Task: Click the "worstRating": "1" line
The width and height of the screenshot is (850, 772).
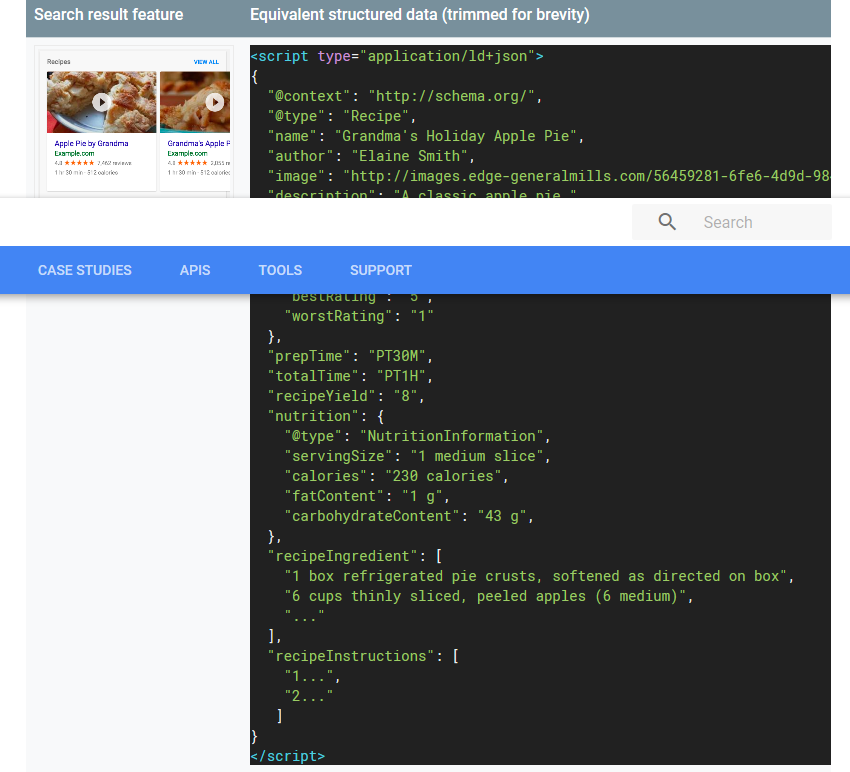Action: coord(359,316)
